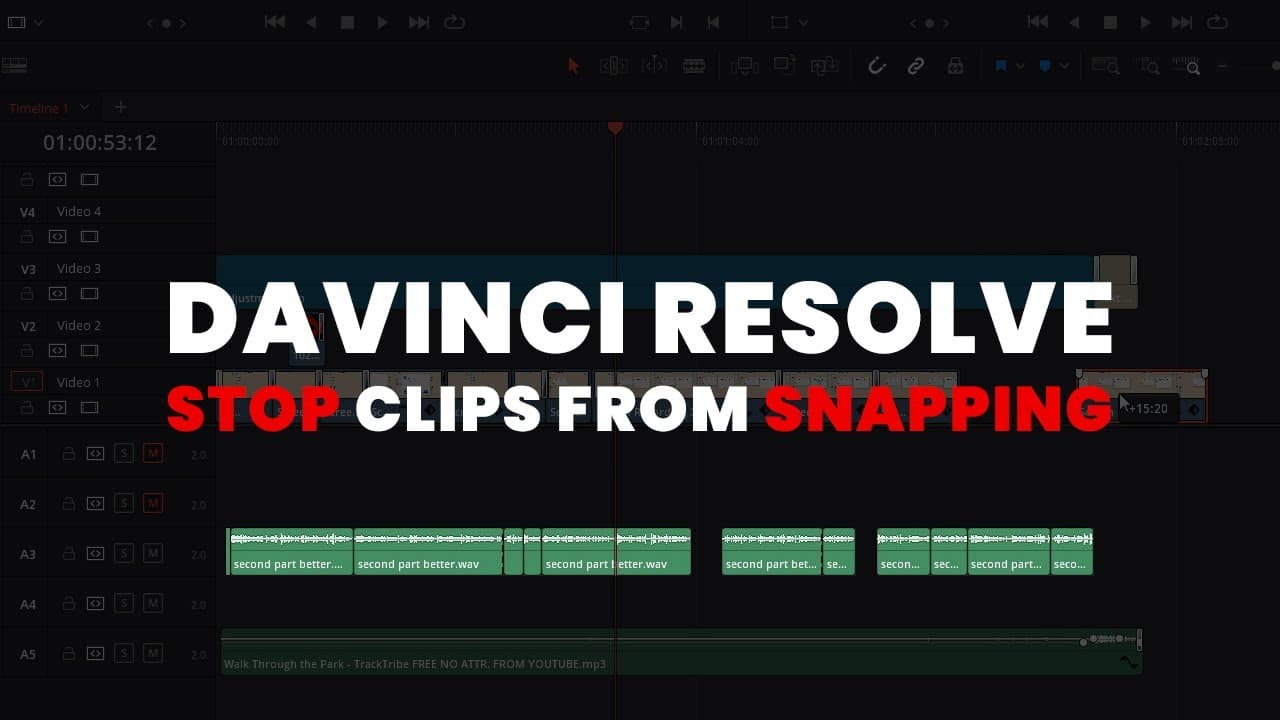Open the marker color dropdown
This screenshot has width=1280, height=720.
(x=1064, y=66)
